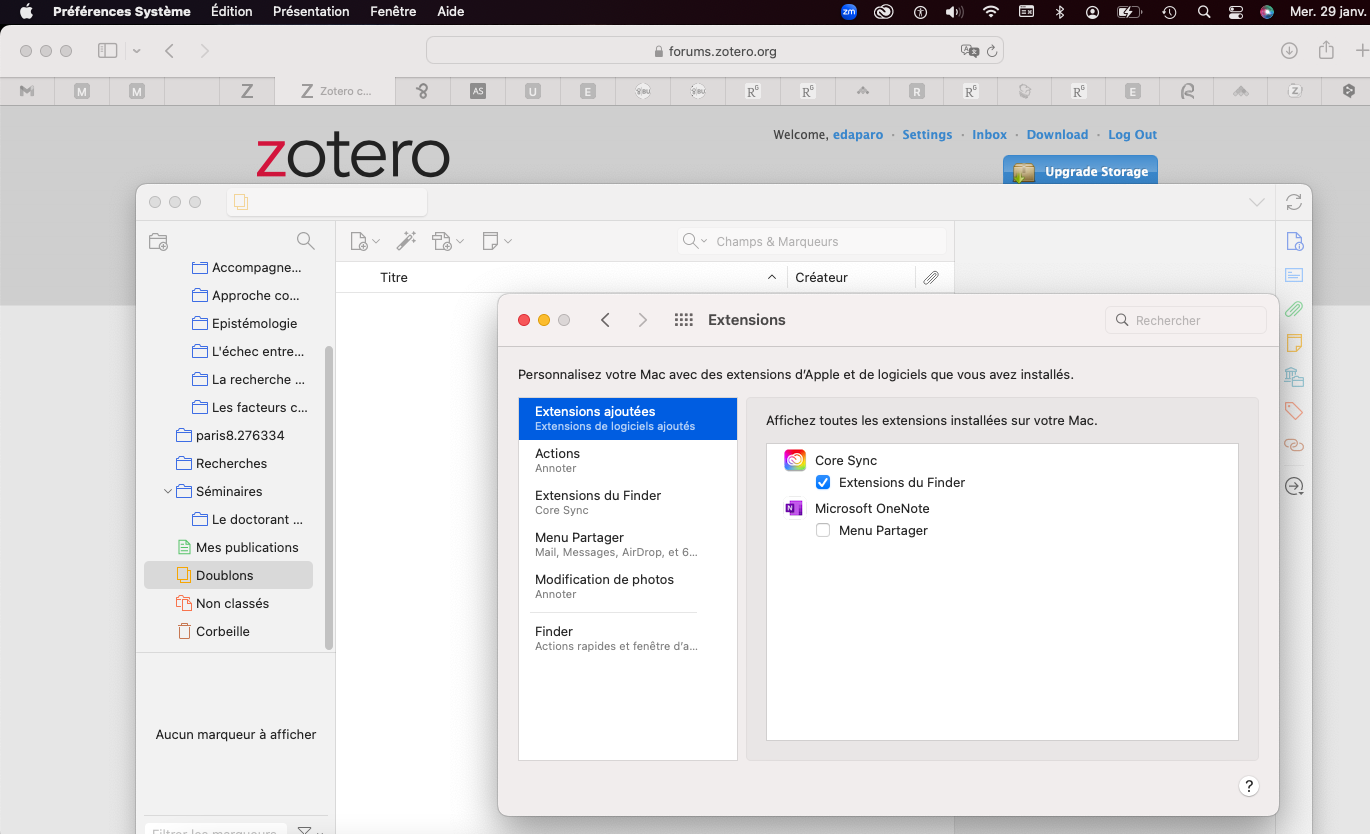This screenshot has width=1370, height=834.
Task: Open New Item dropdown in Zotero
Action: [365, 241]
